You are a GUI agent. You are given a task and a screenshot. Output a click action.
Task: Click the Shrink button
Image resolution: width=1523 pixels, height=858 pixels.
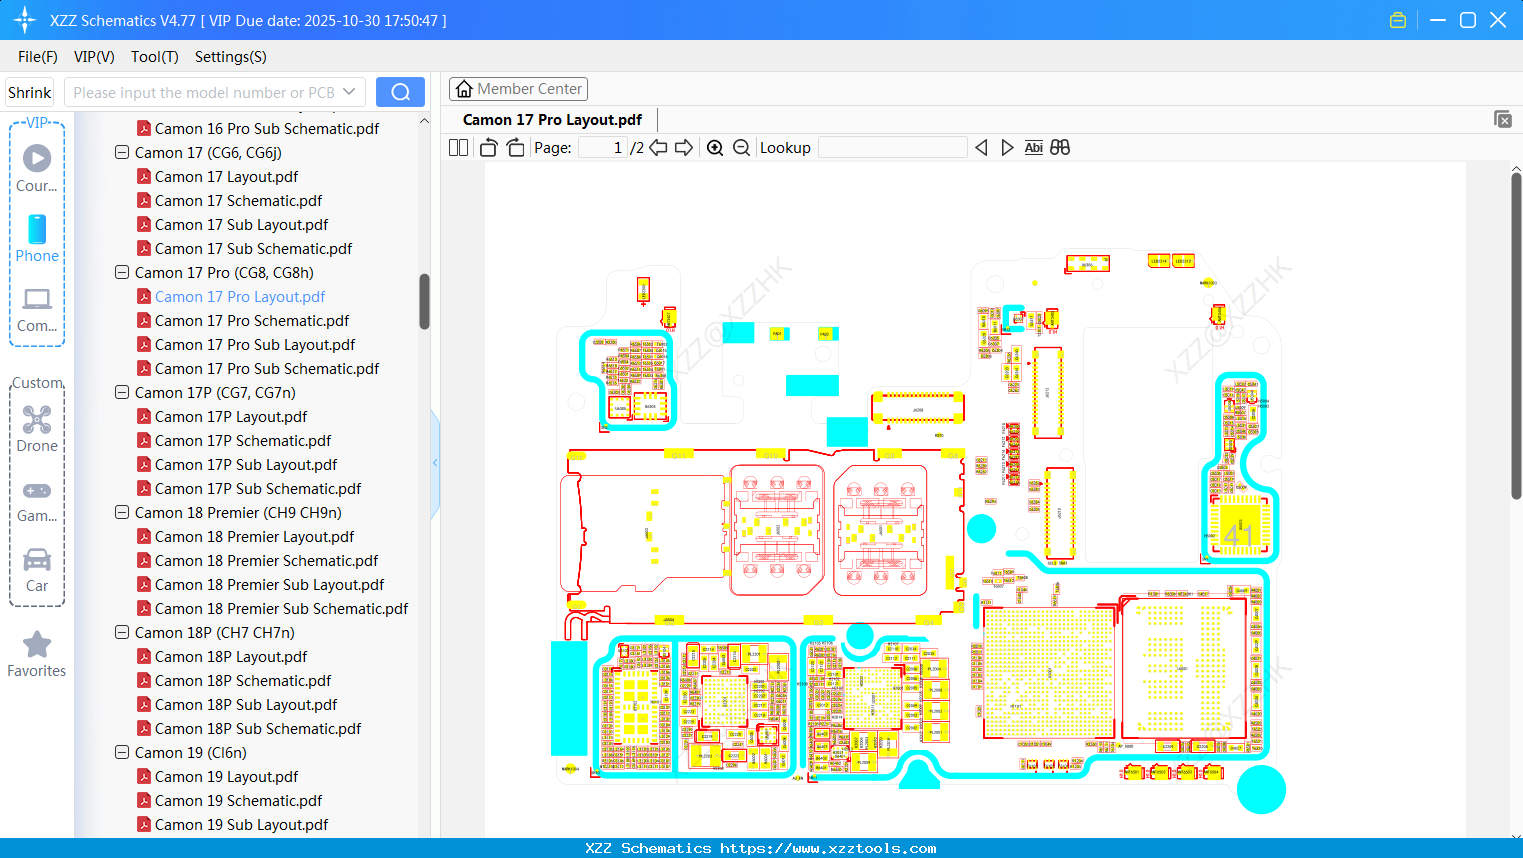point(29,92)
